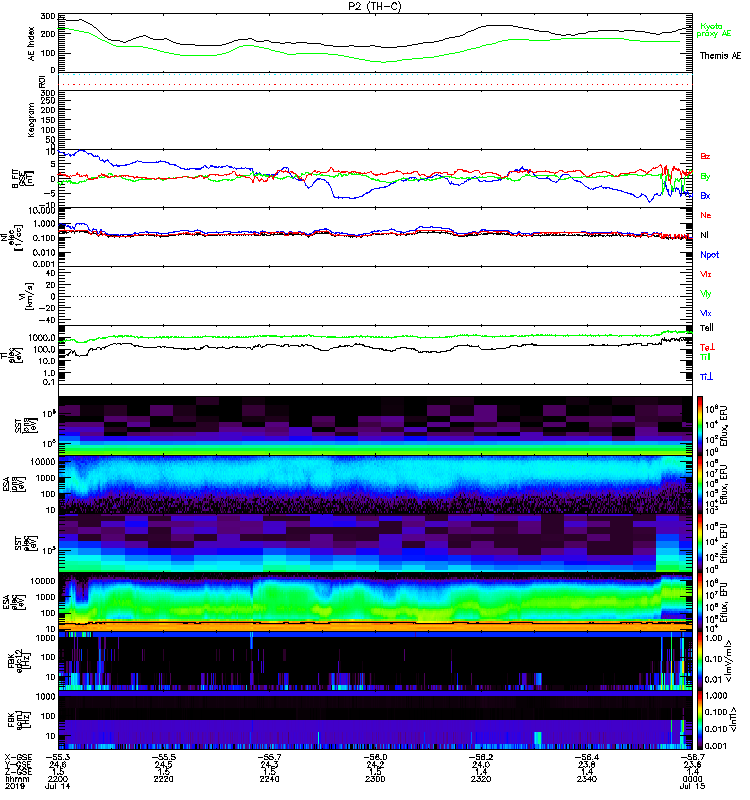Click the 300 tick on AE Index axis

pyautogui.click(x=48, y=16)
